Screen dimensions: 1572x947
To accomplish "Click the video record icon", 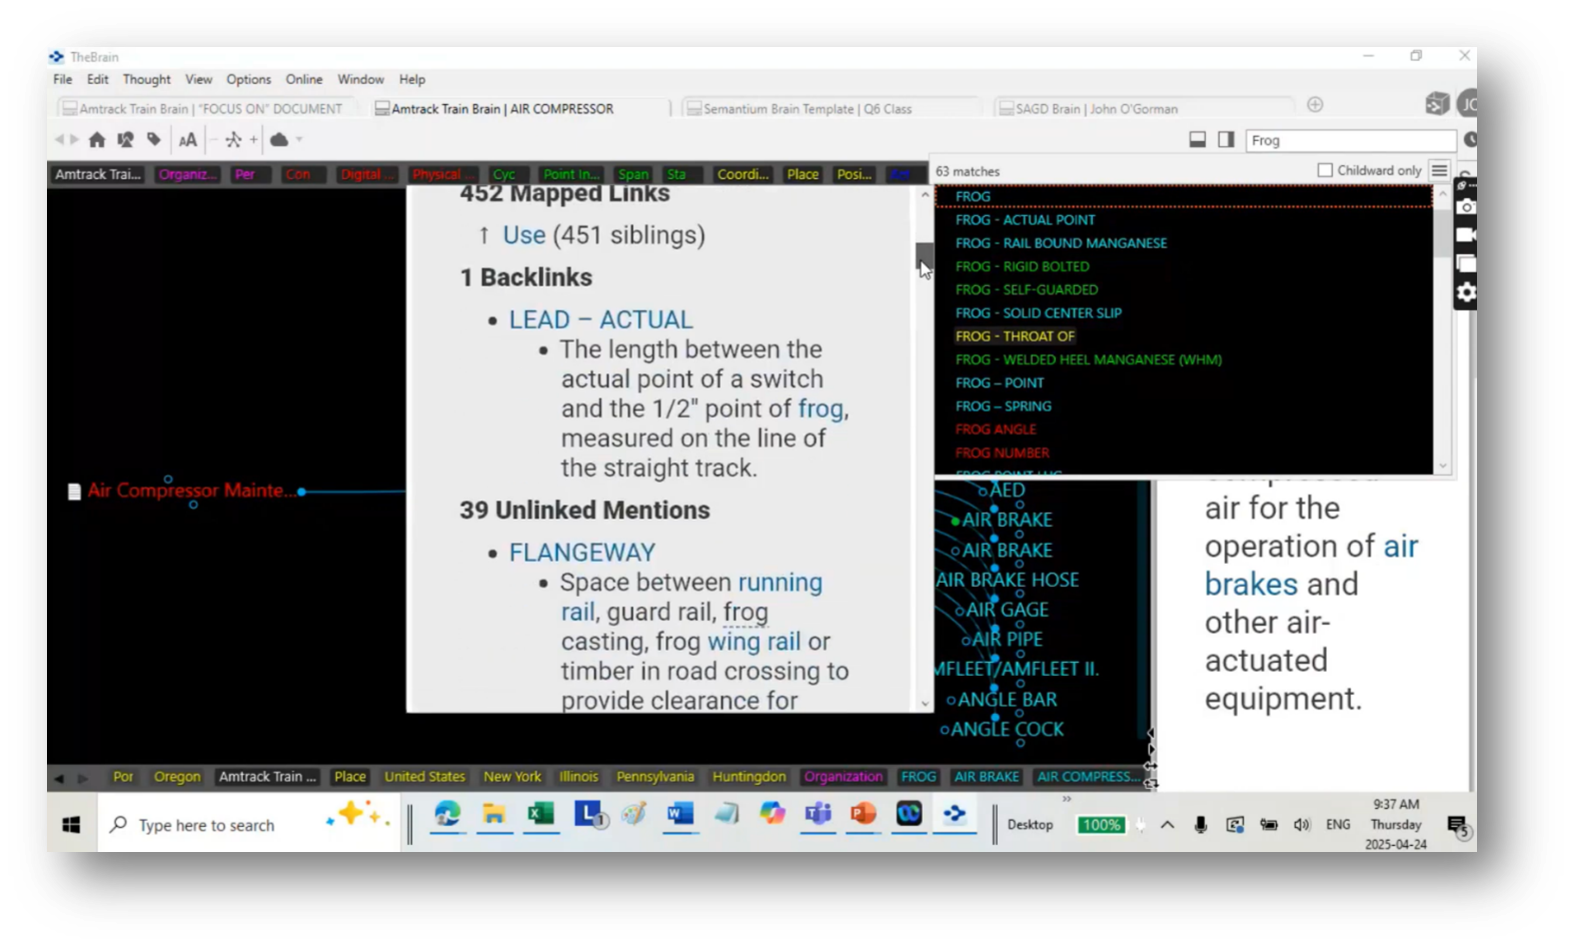I will coord(1466,235).
